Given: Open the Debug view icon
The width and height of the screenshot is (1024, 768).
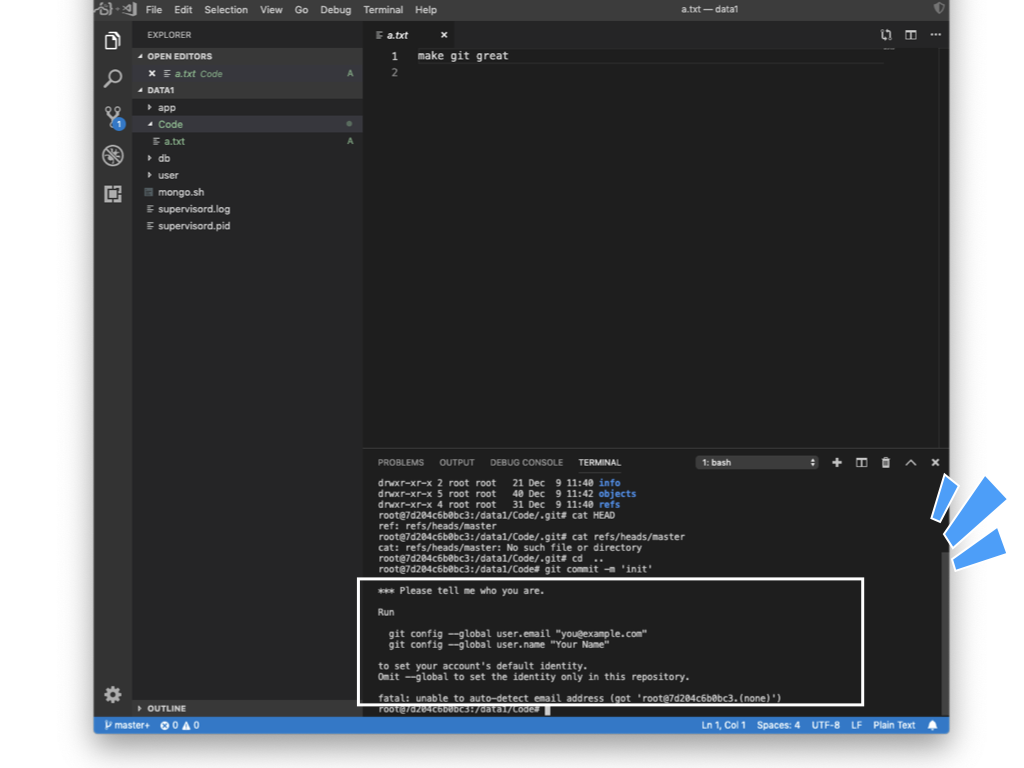Looking at the screenshot, I should tap(113, 156).
